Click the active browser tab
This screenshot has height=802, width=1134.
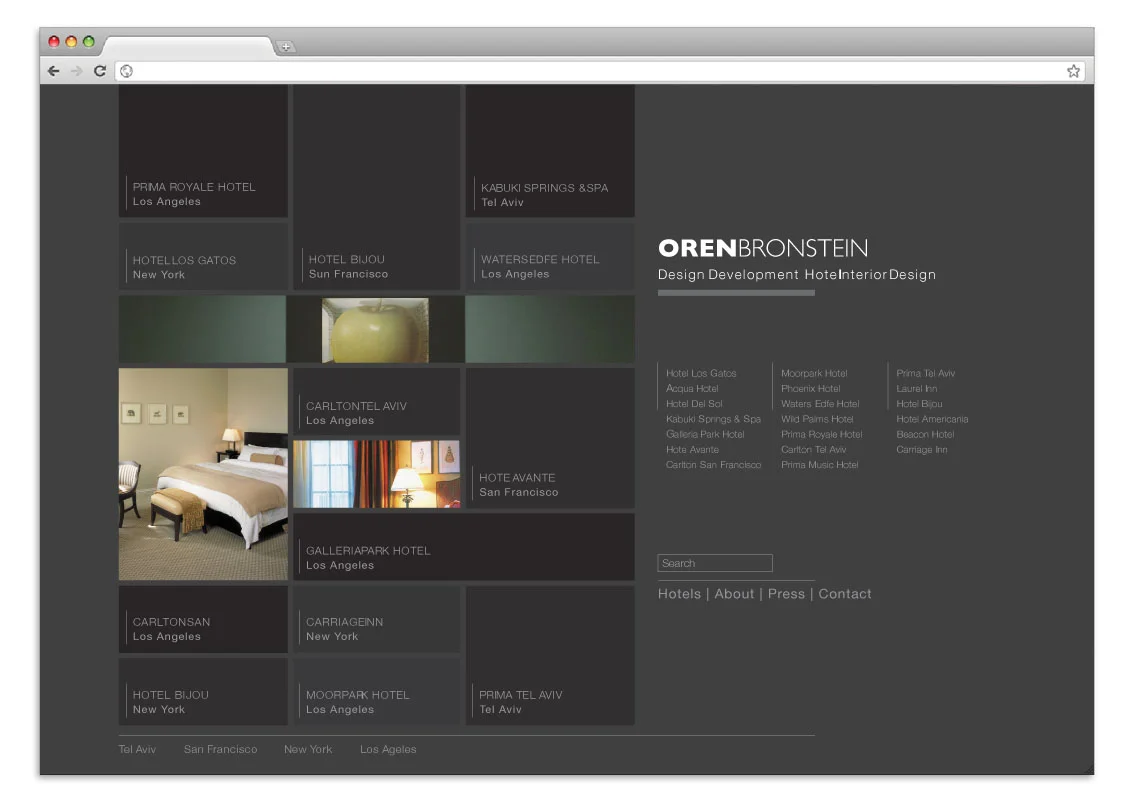click(x=188, y=46)
